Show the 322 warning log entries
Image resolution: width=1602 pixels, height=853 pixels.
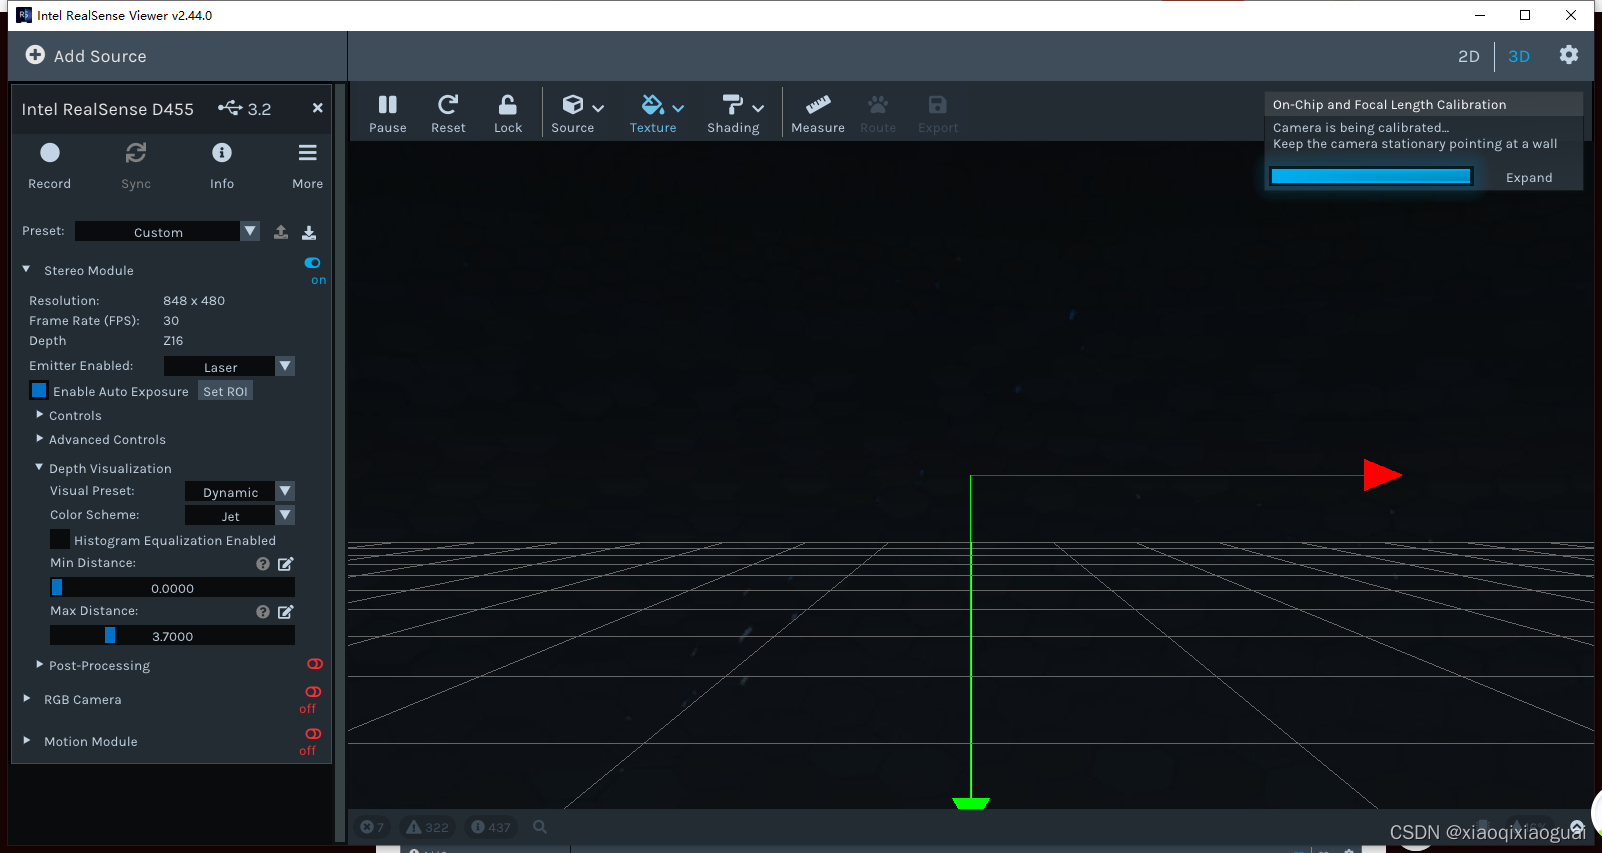(x=427, y=827)
